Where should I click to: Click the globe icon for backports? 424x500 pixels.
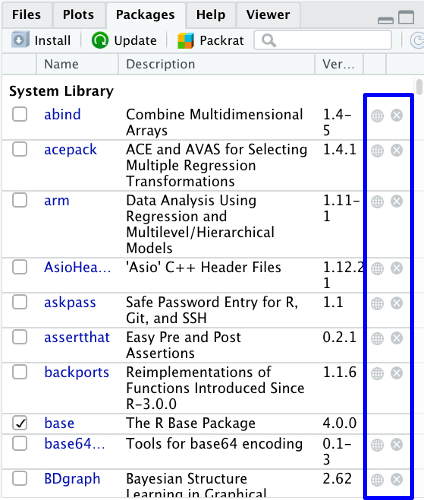[377, 373]
